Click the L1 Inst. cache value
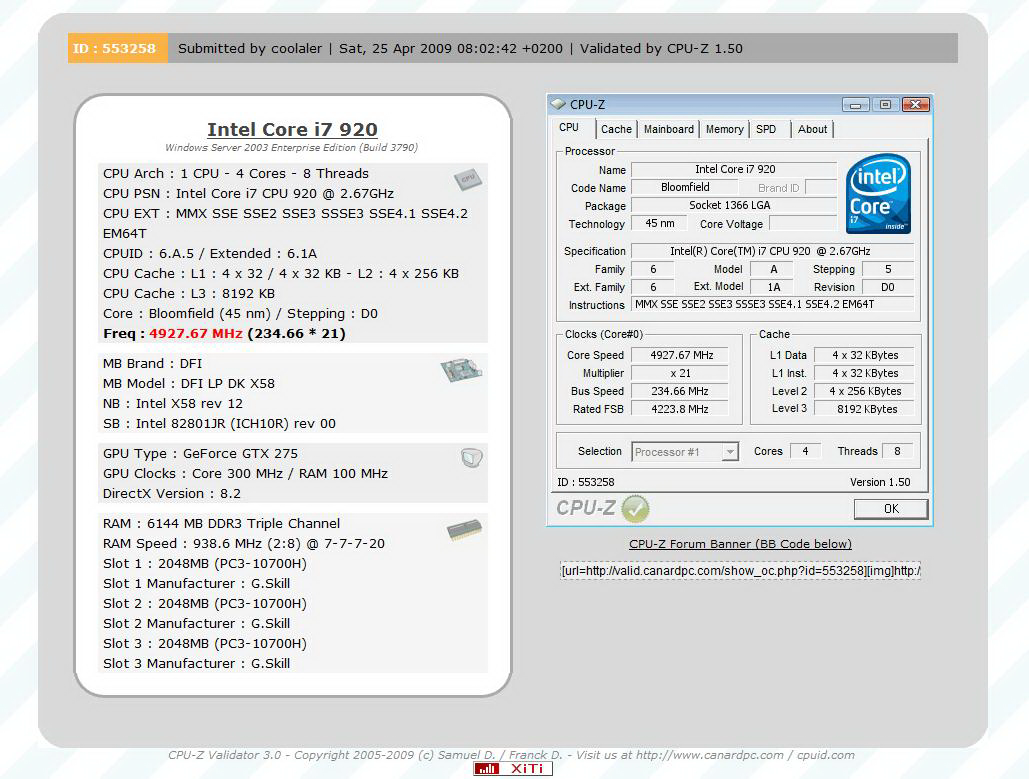 (x=865, y=373)
